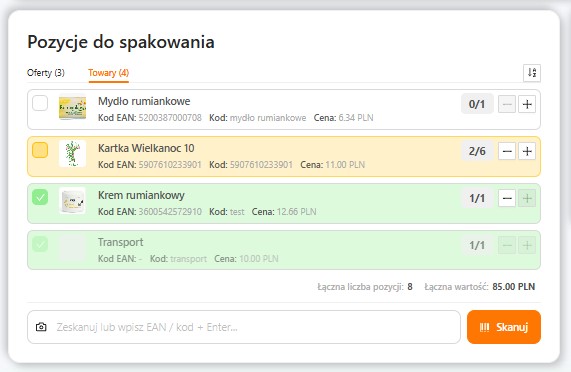Increase quantity for Mydło rumiankowe
This screenshot has width=571, height=372.
527,104
